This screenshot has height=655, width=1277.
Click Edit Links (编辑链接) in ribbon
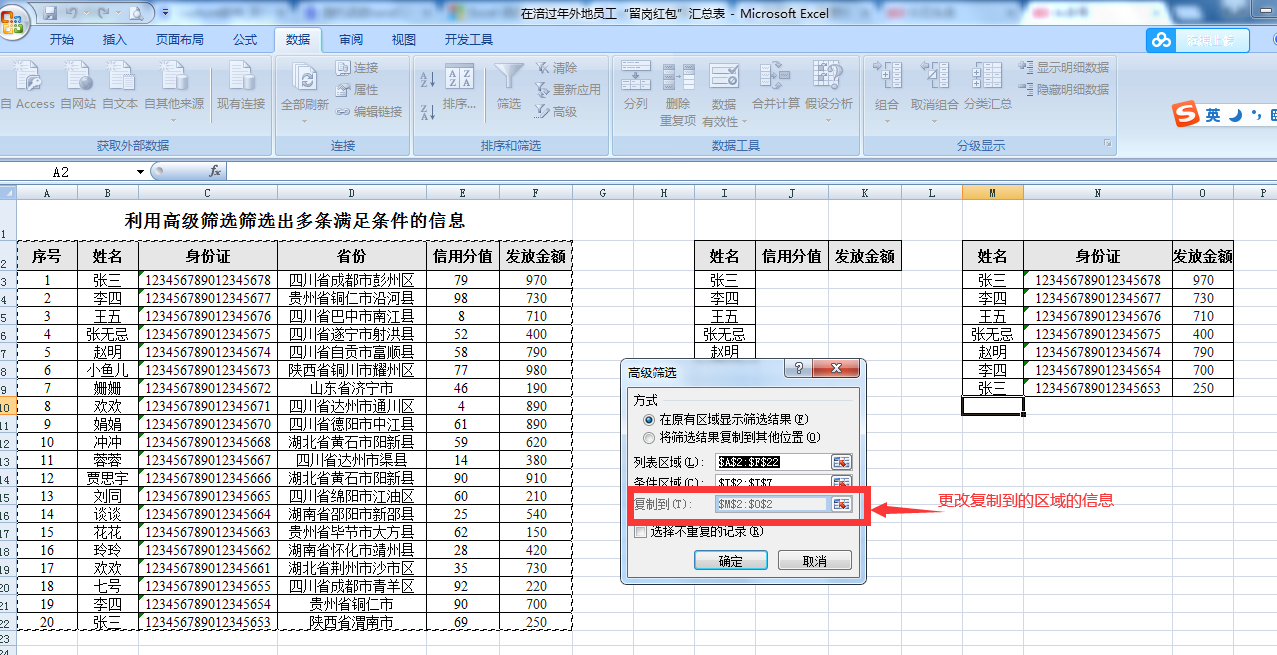[369, 112]
